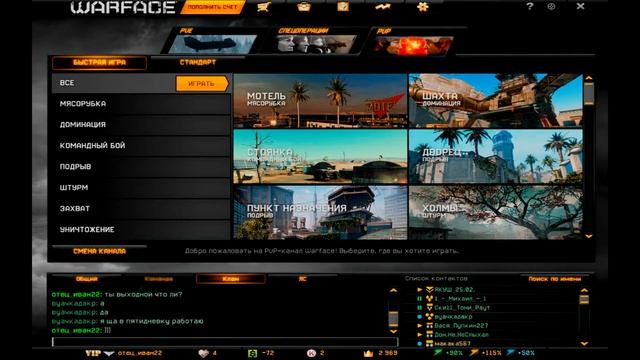The height and width of the screenshot is (360, 640).
Task: Select ЗАХВАТ game mode
Action: tap(141, 209)
